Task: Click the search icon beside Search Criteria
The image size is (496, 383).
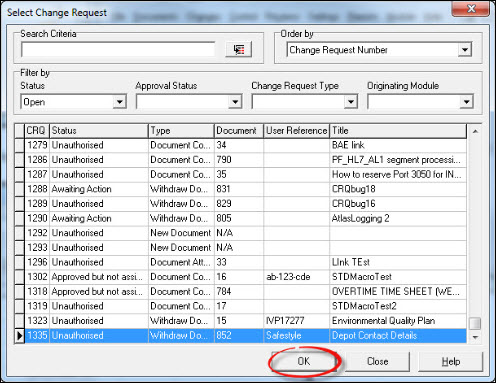Action: coord(238,49)
